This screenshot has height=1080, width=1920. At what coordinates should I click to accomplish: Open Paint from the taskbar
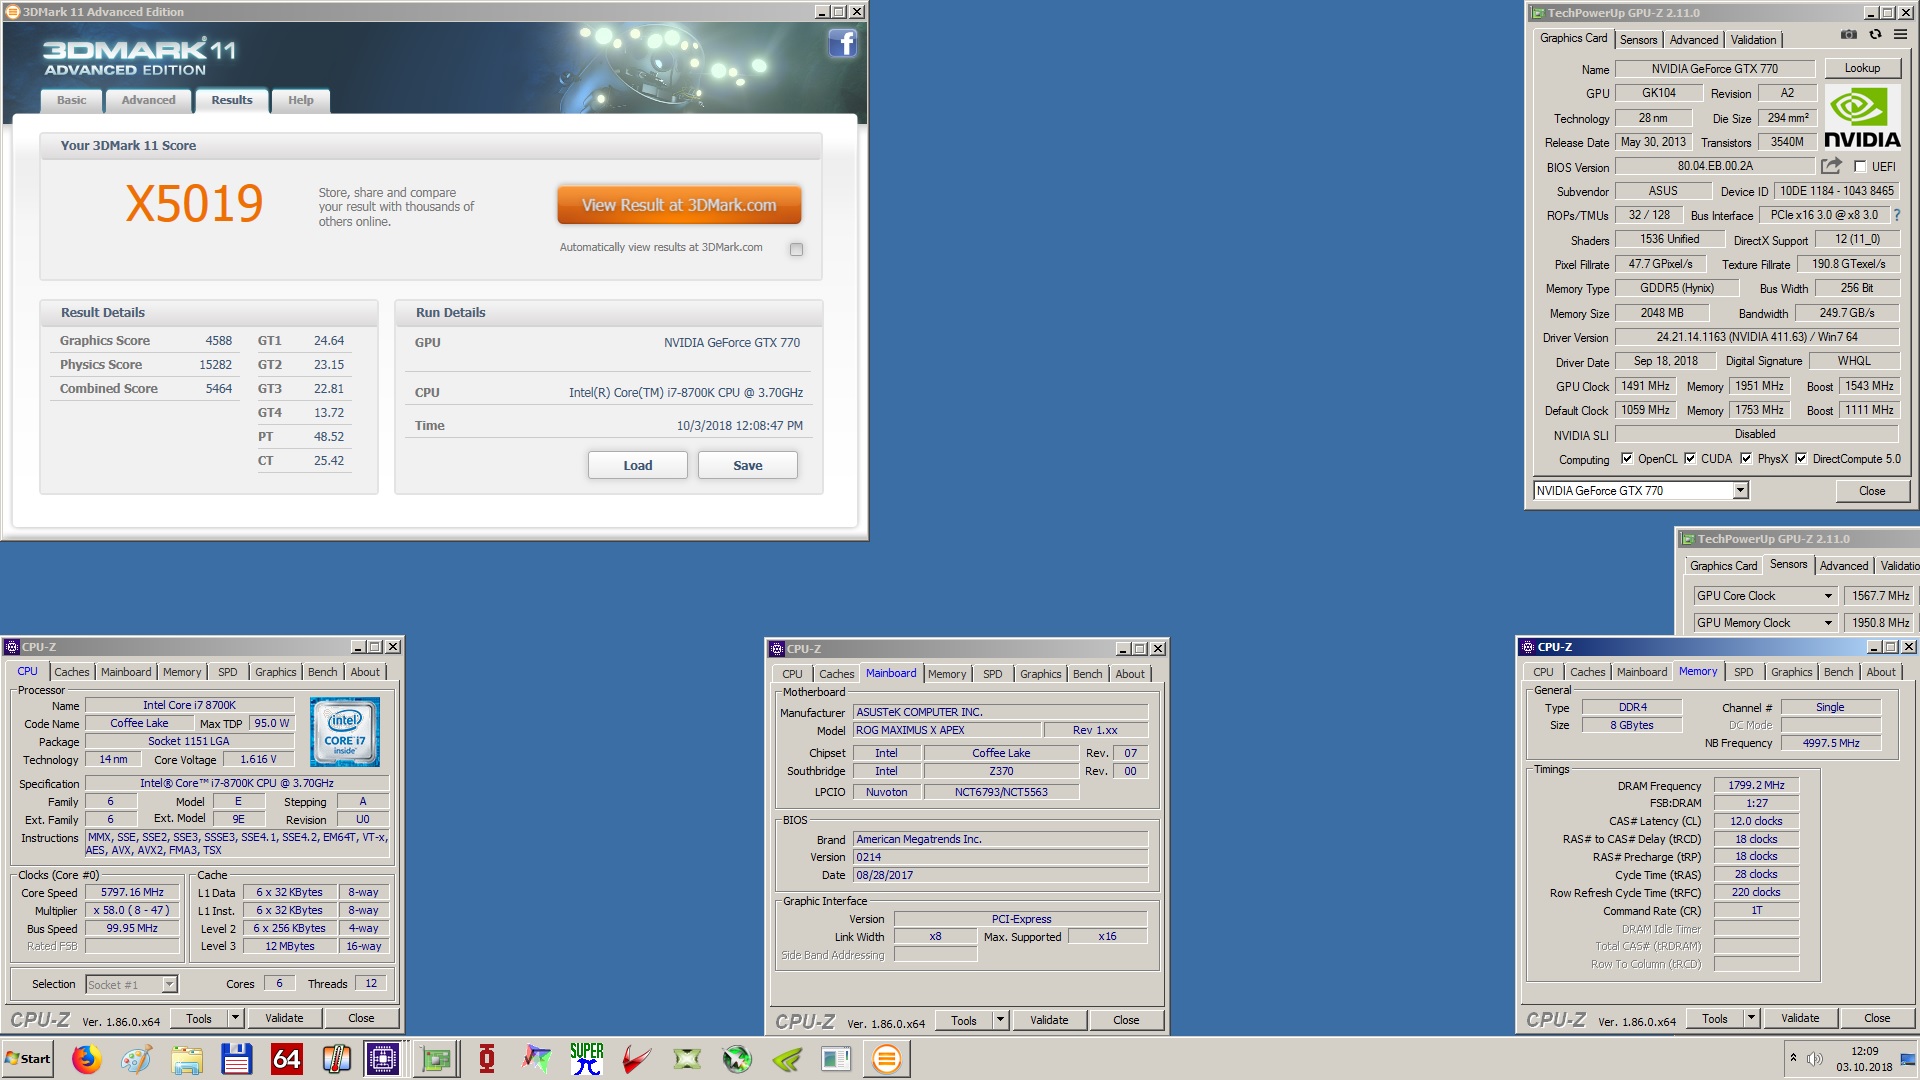click(x=137, y=1059)
